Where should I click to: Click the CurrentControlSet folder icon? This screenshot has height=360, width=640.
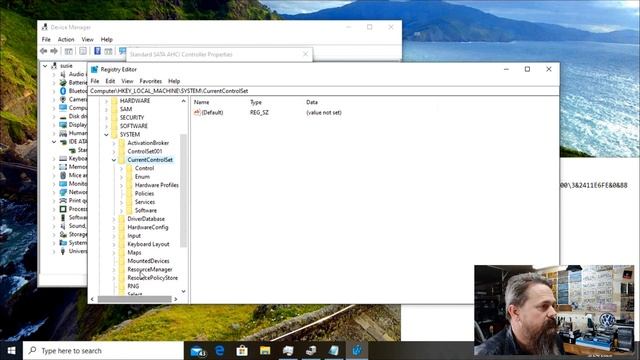[122, 160]
